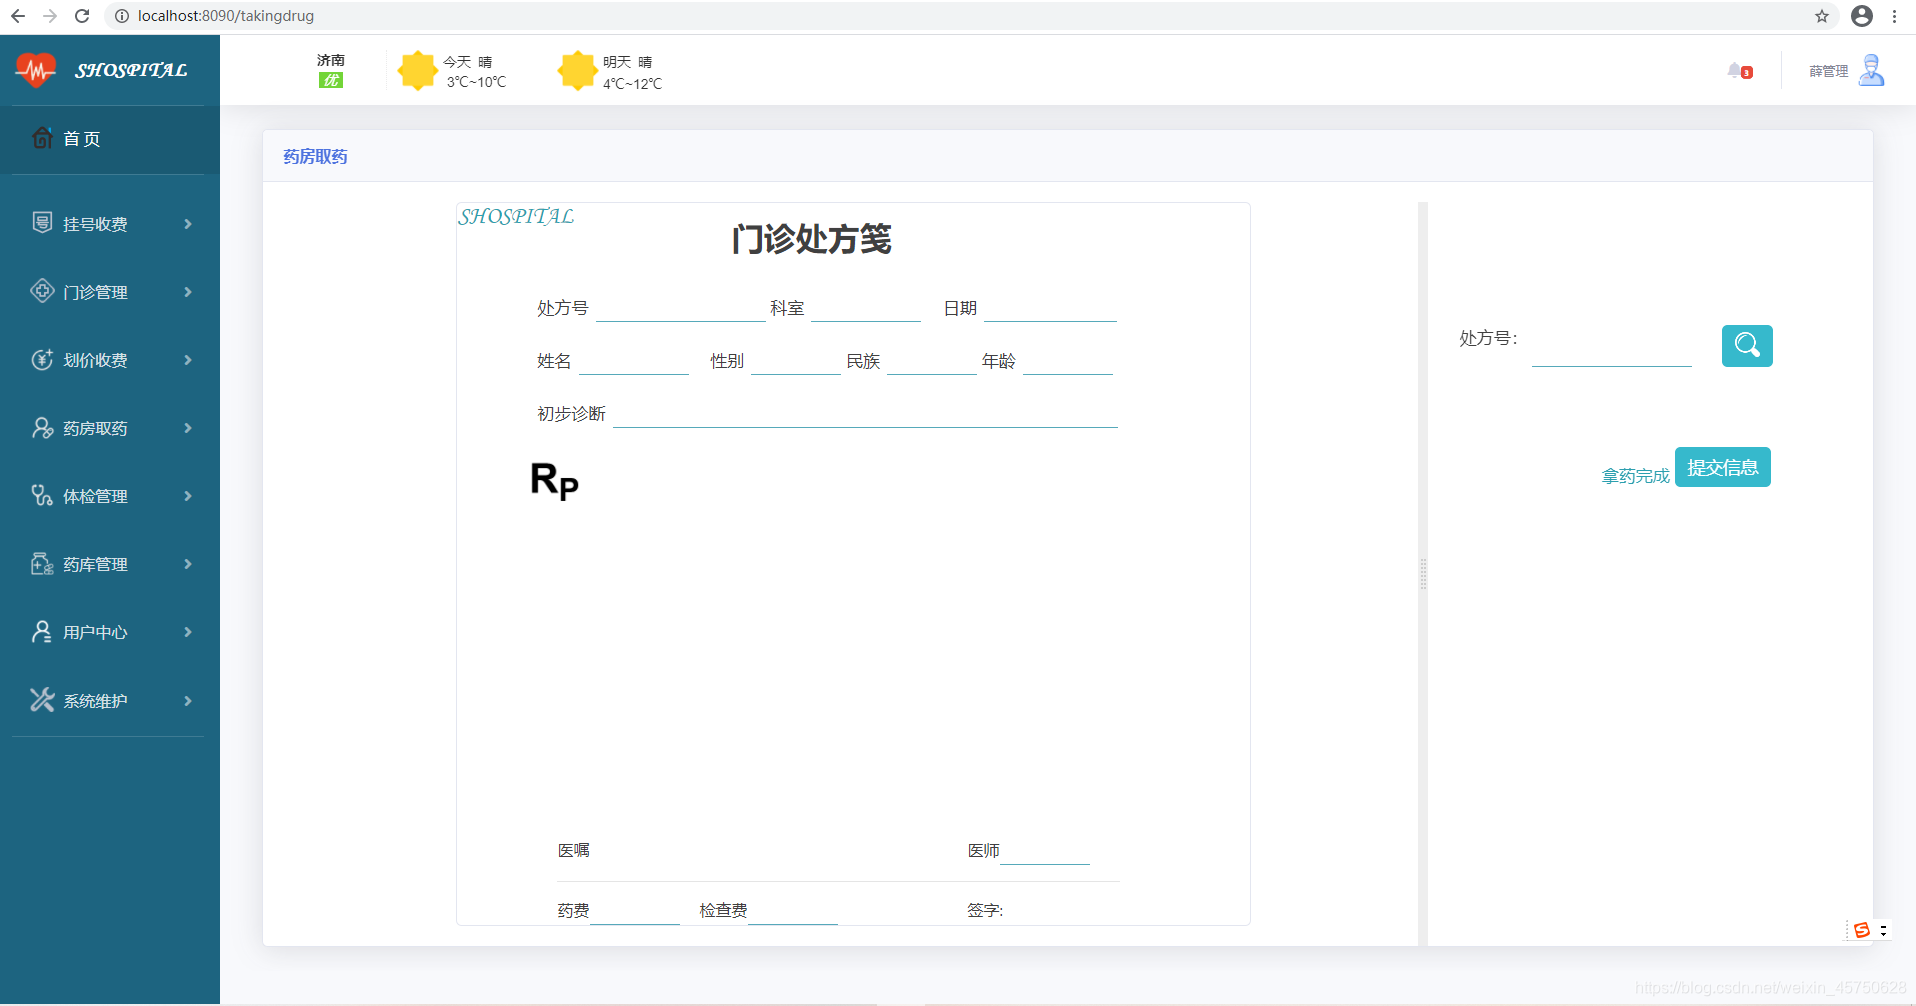The height and width of the screenshot is (1006, 1916).
Task: Click the 药库管理 medicine icon
Action: 42,564
